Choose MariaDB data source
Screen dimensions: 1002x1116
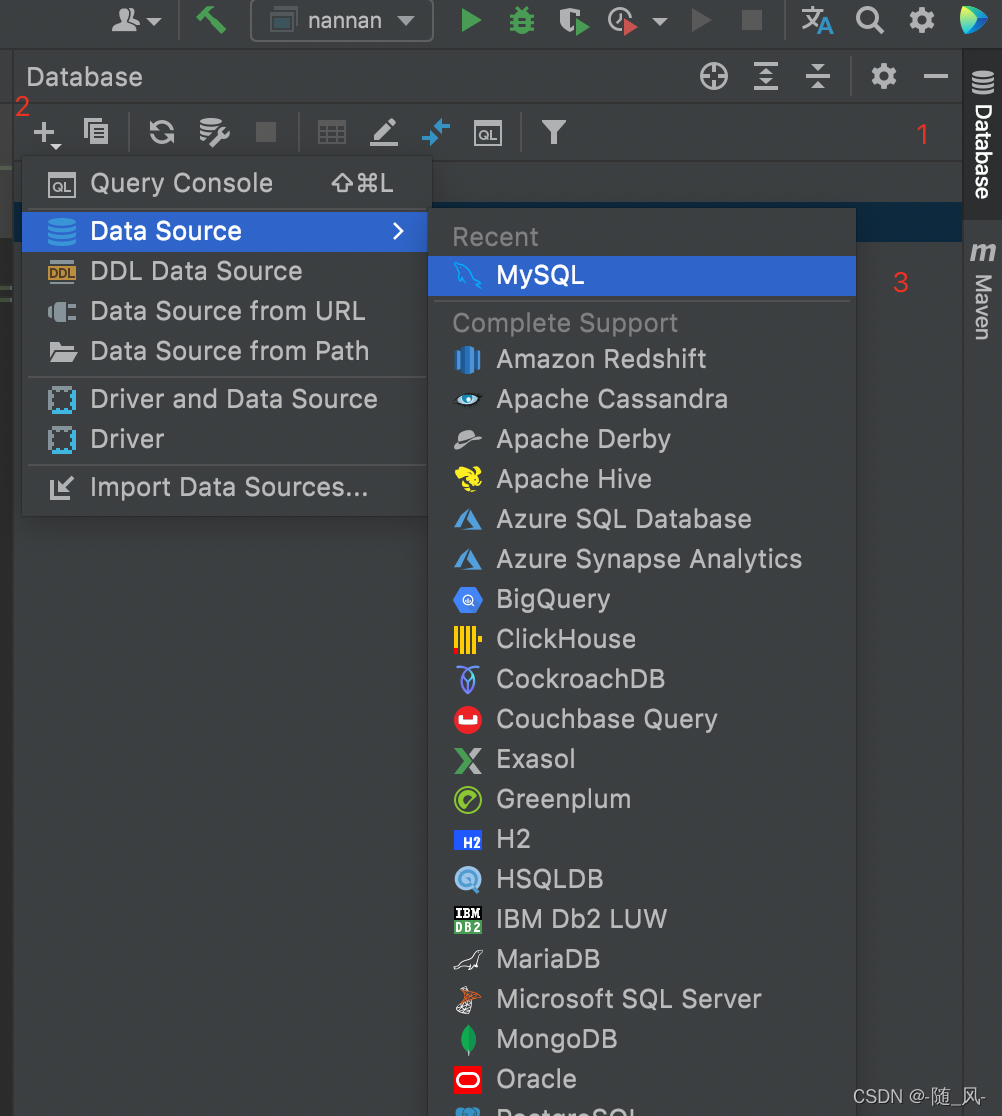click(641, 959)
